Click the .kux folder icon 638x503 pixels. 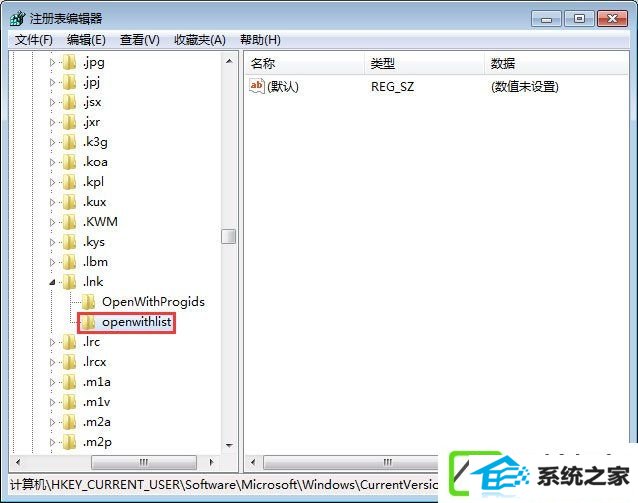tap(70, 202)
